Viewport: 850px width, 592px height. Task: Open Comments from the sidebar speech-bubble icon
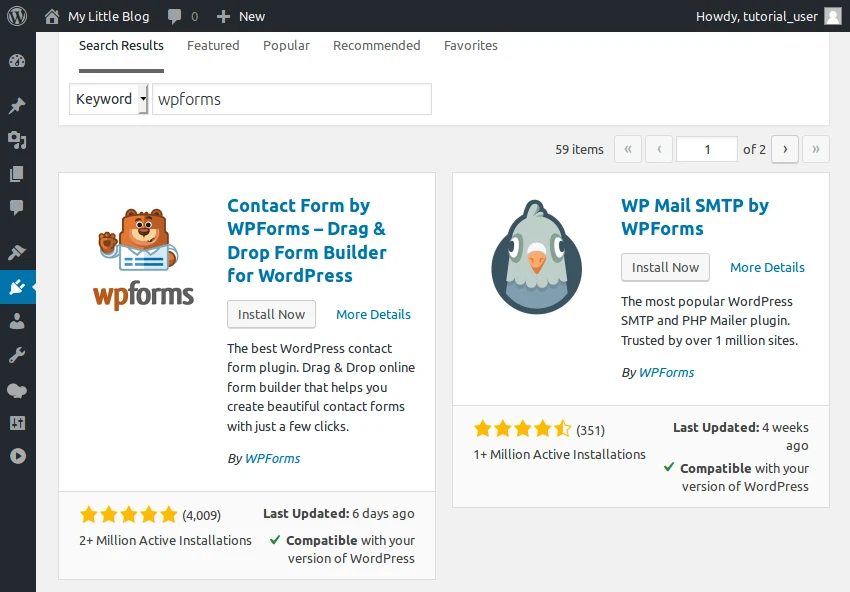click(x=17, y=208)
